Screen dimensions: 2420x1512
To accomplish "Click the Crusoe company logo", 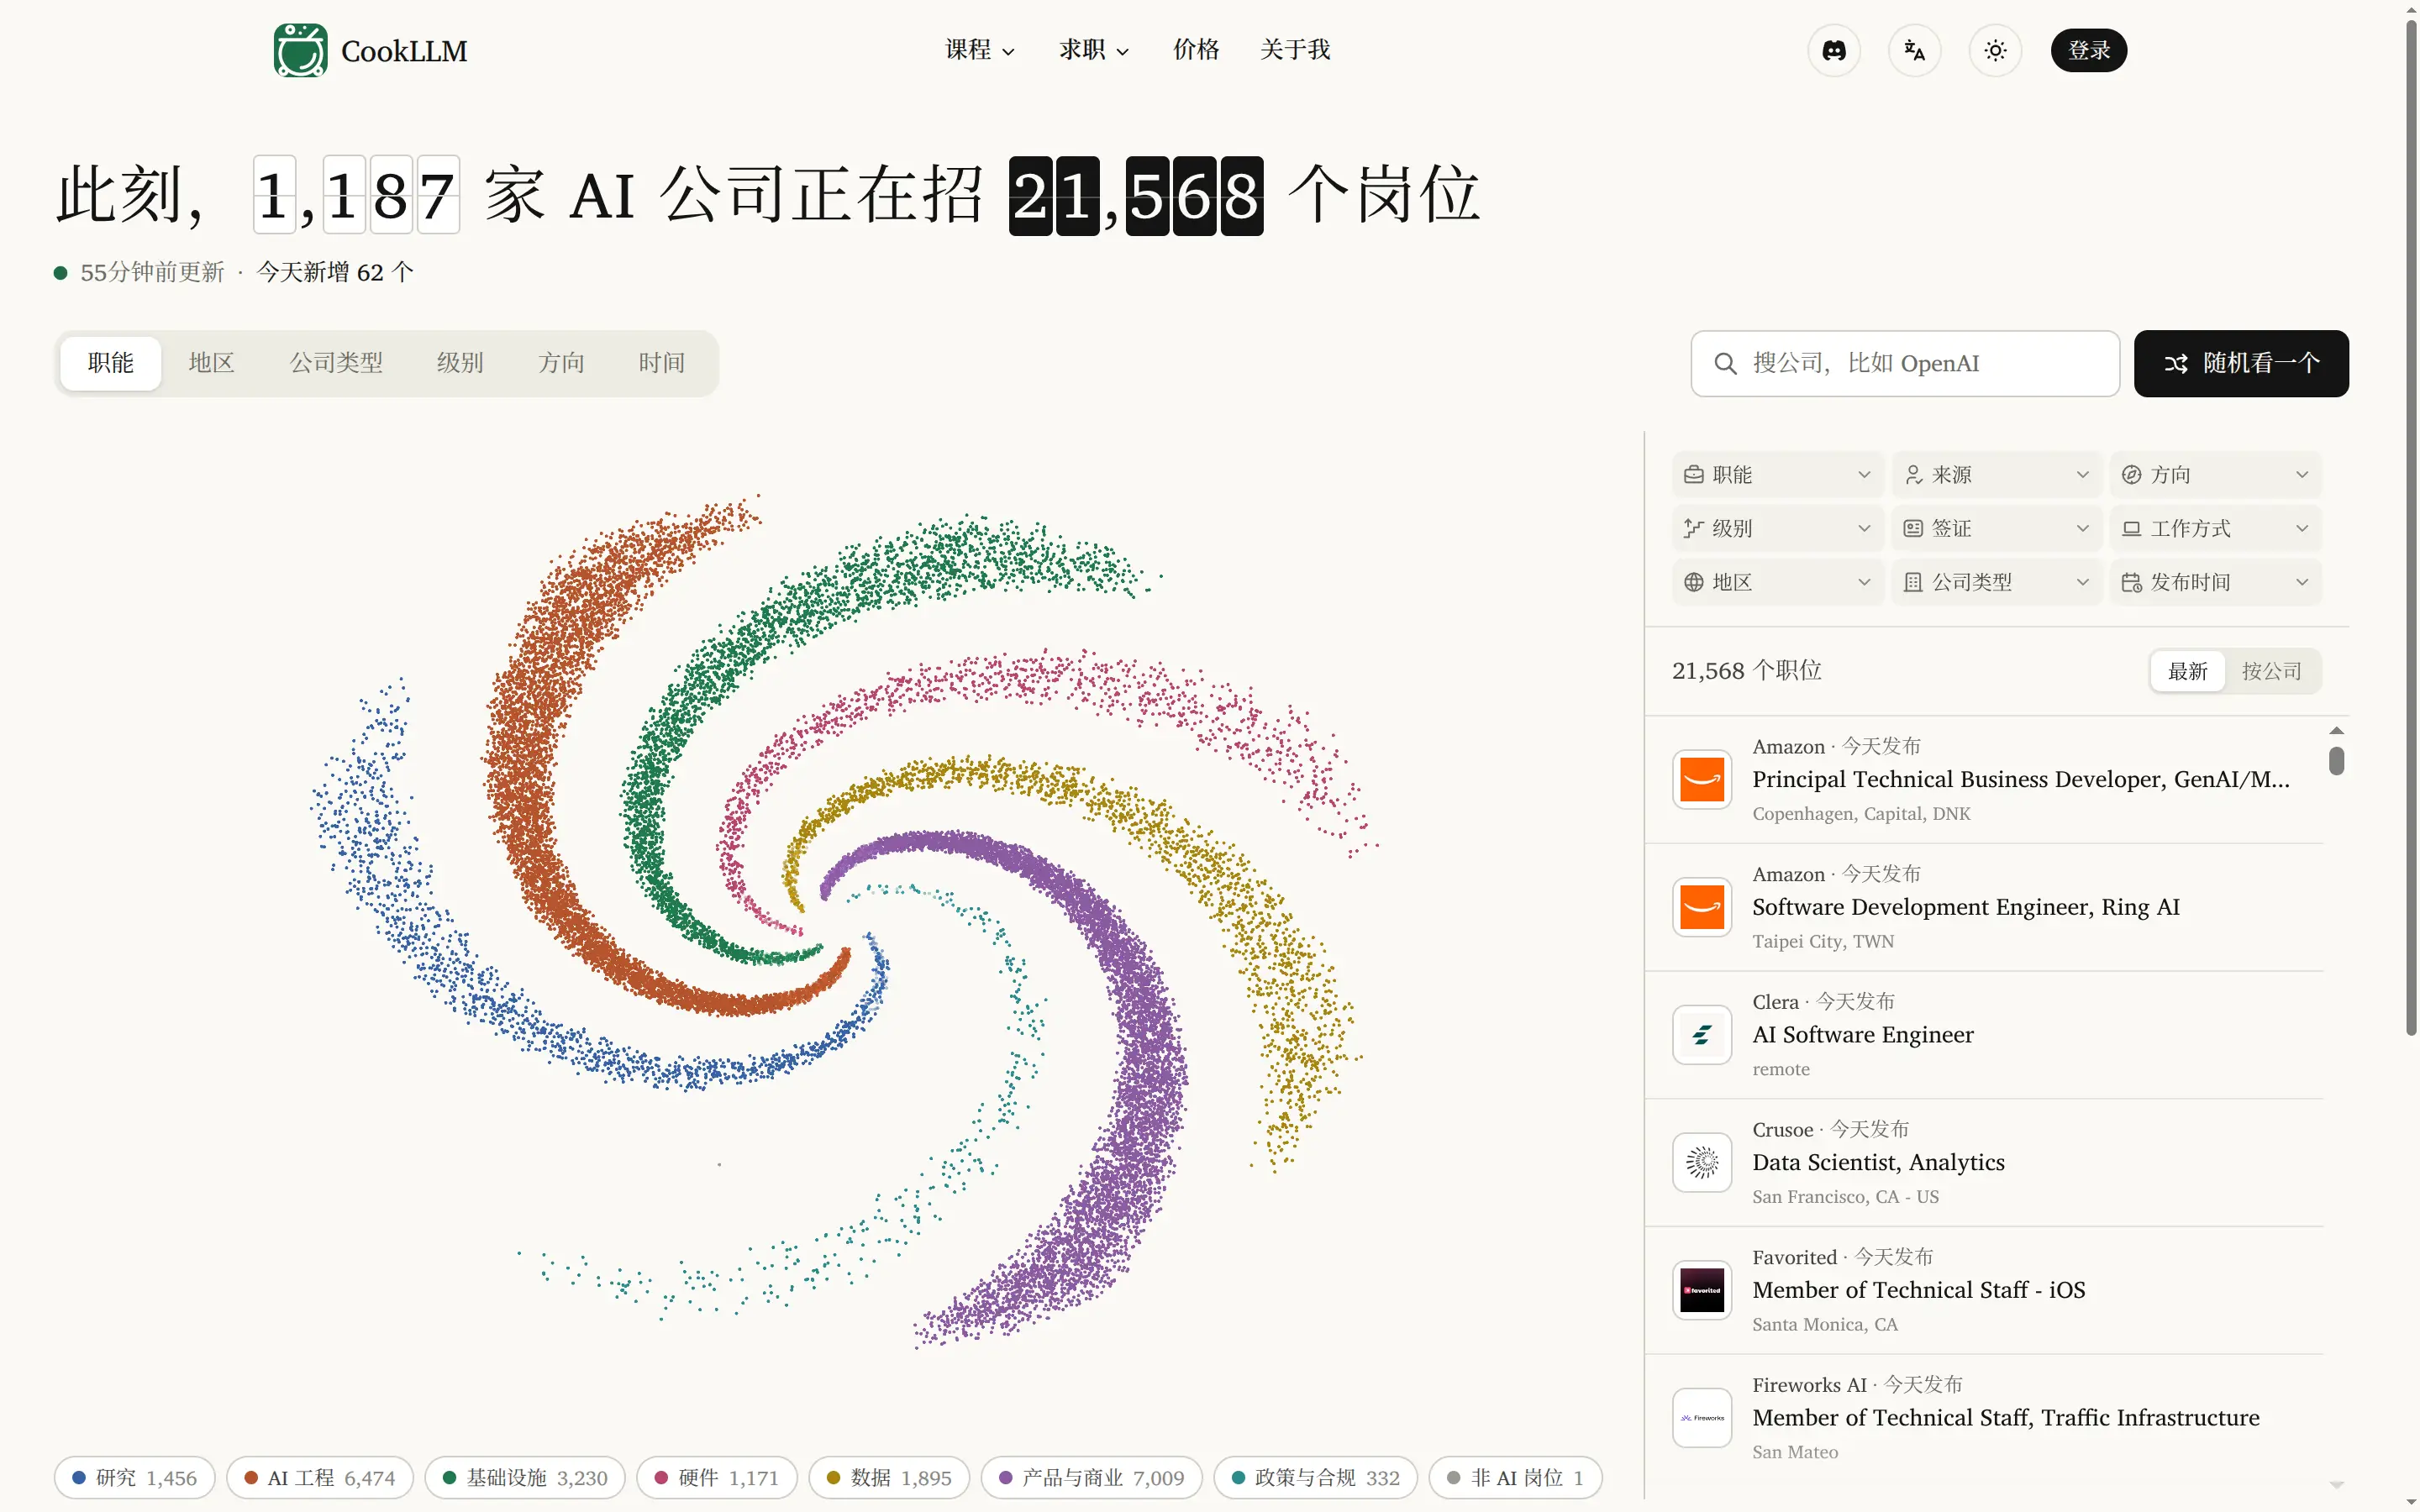I will [x=1702, y=1162].
